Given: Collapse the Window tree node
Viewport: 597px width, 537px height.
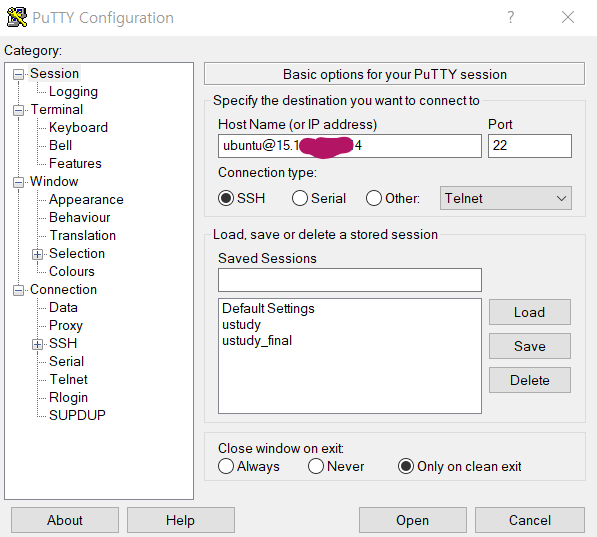Looking at the screenshot, I should click(18, 182).
